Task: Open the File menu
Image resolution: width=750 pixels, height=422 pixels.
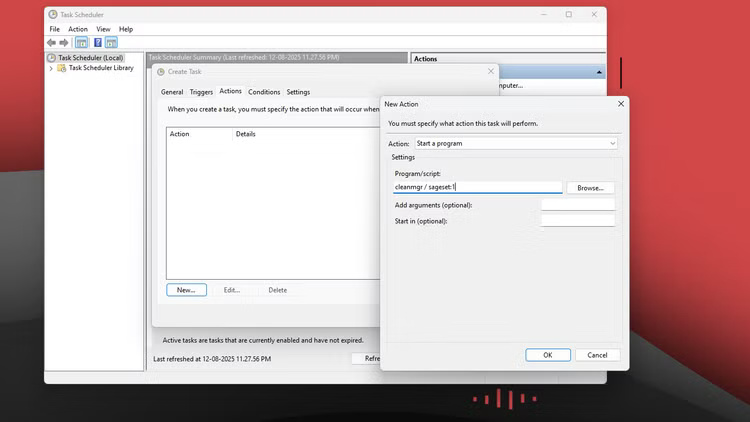Action: [55, 29]
